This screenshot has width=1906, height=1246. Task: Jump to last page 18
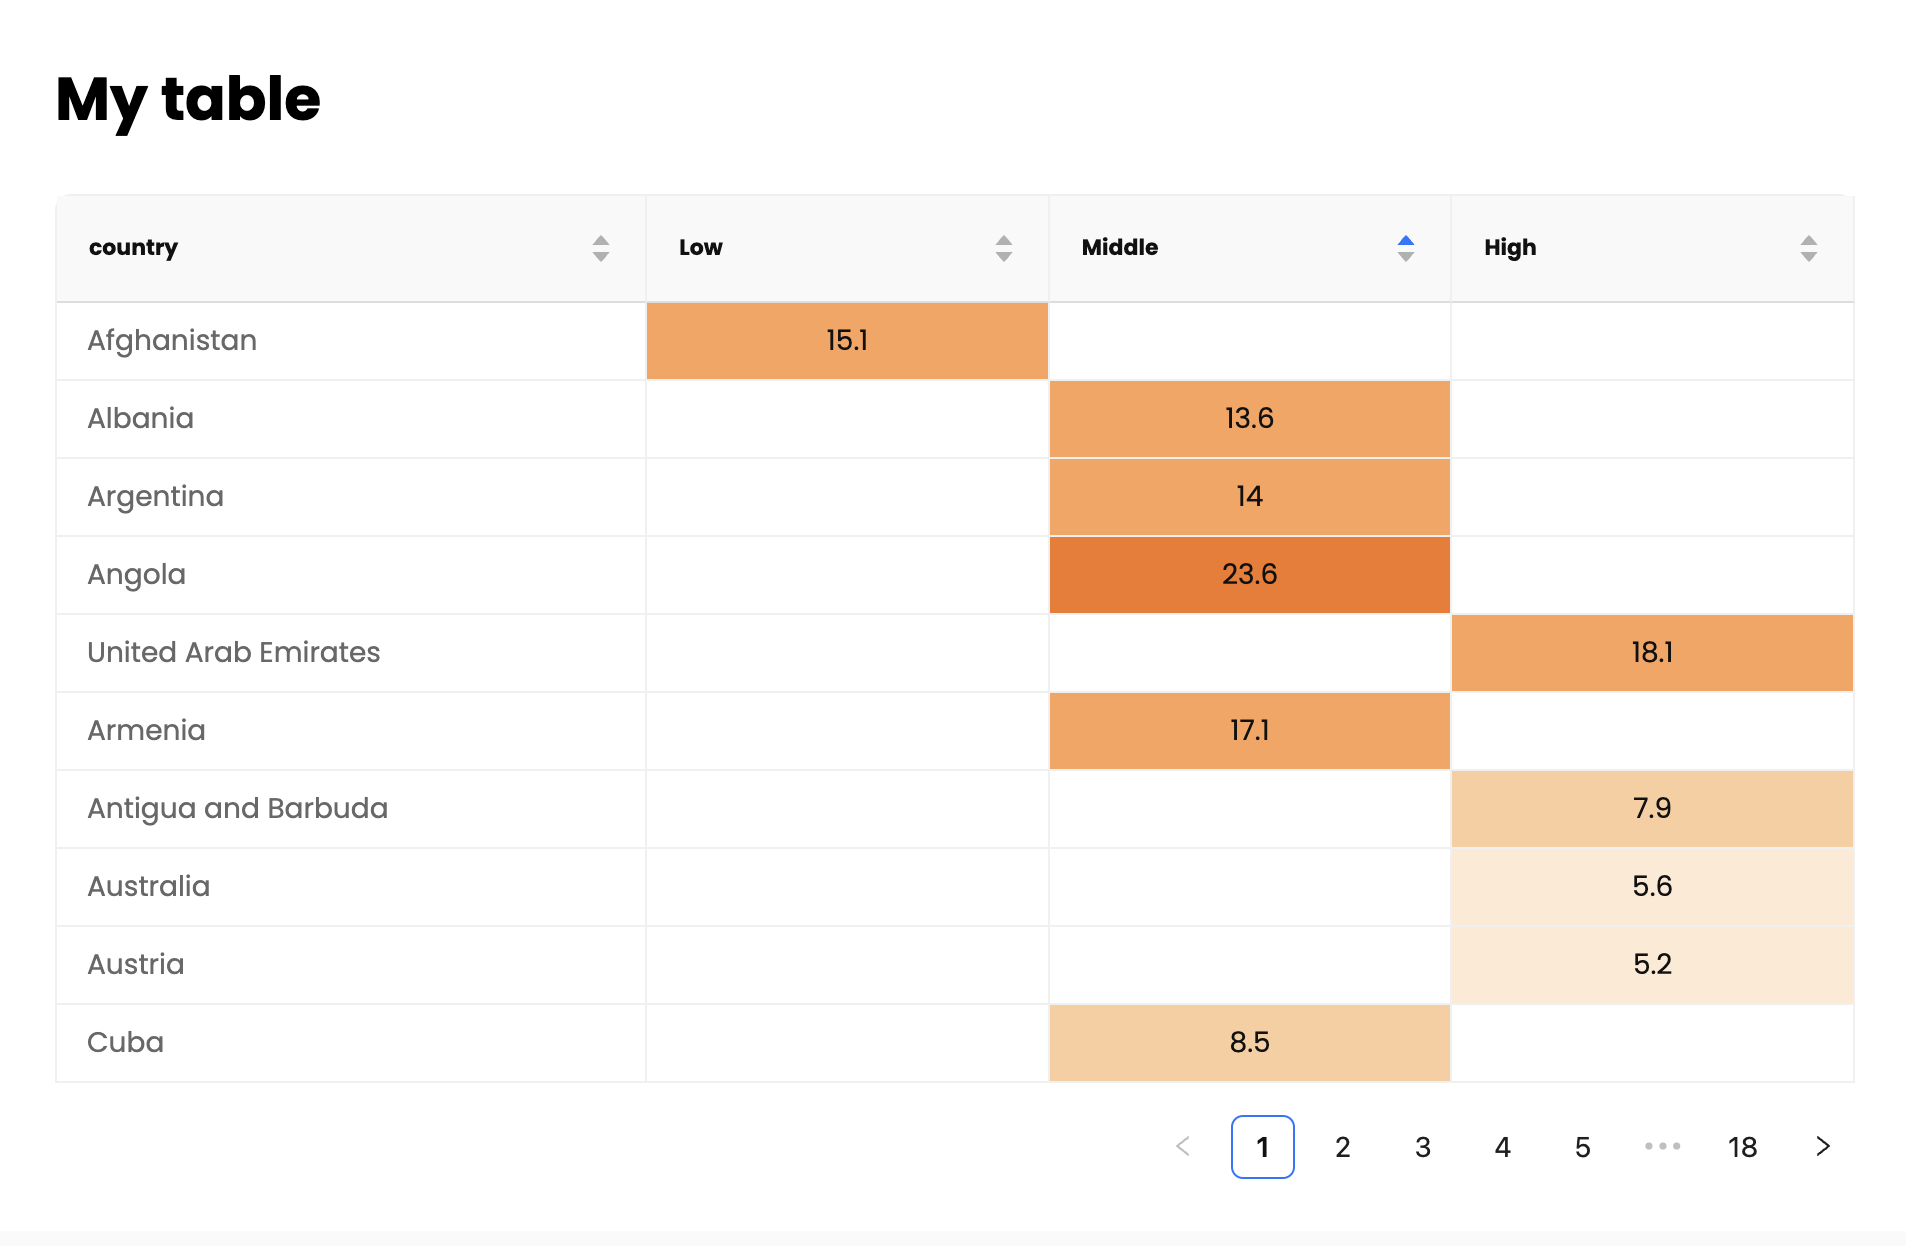click(1742, 1147)
